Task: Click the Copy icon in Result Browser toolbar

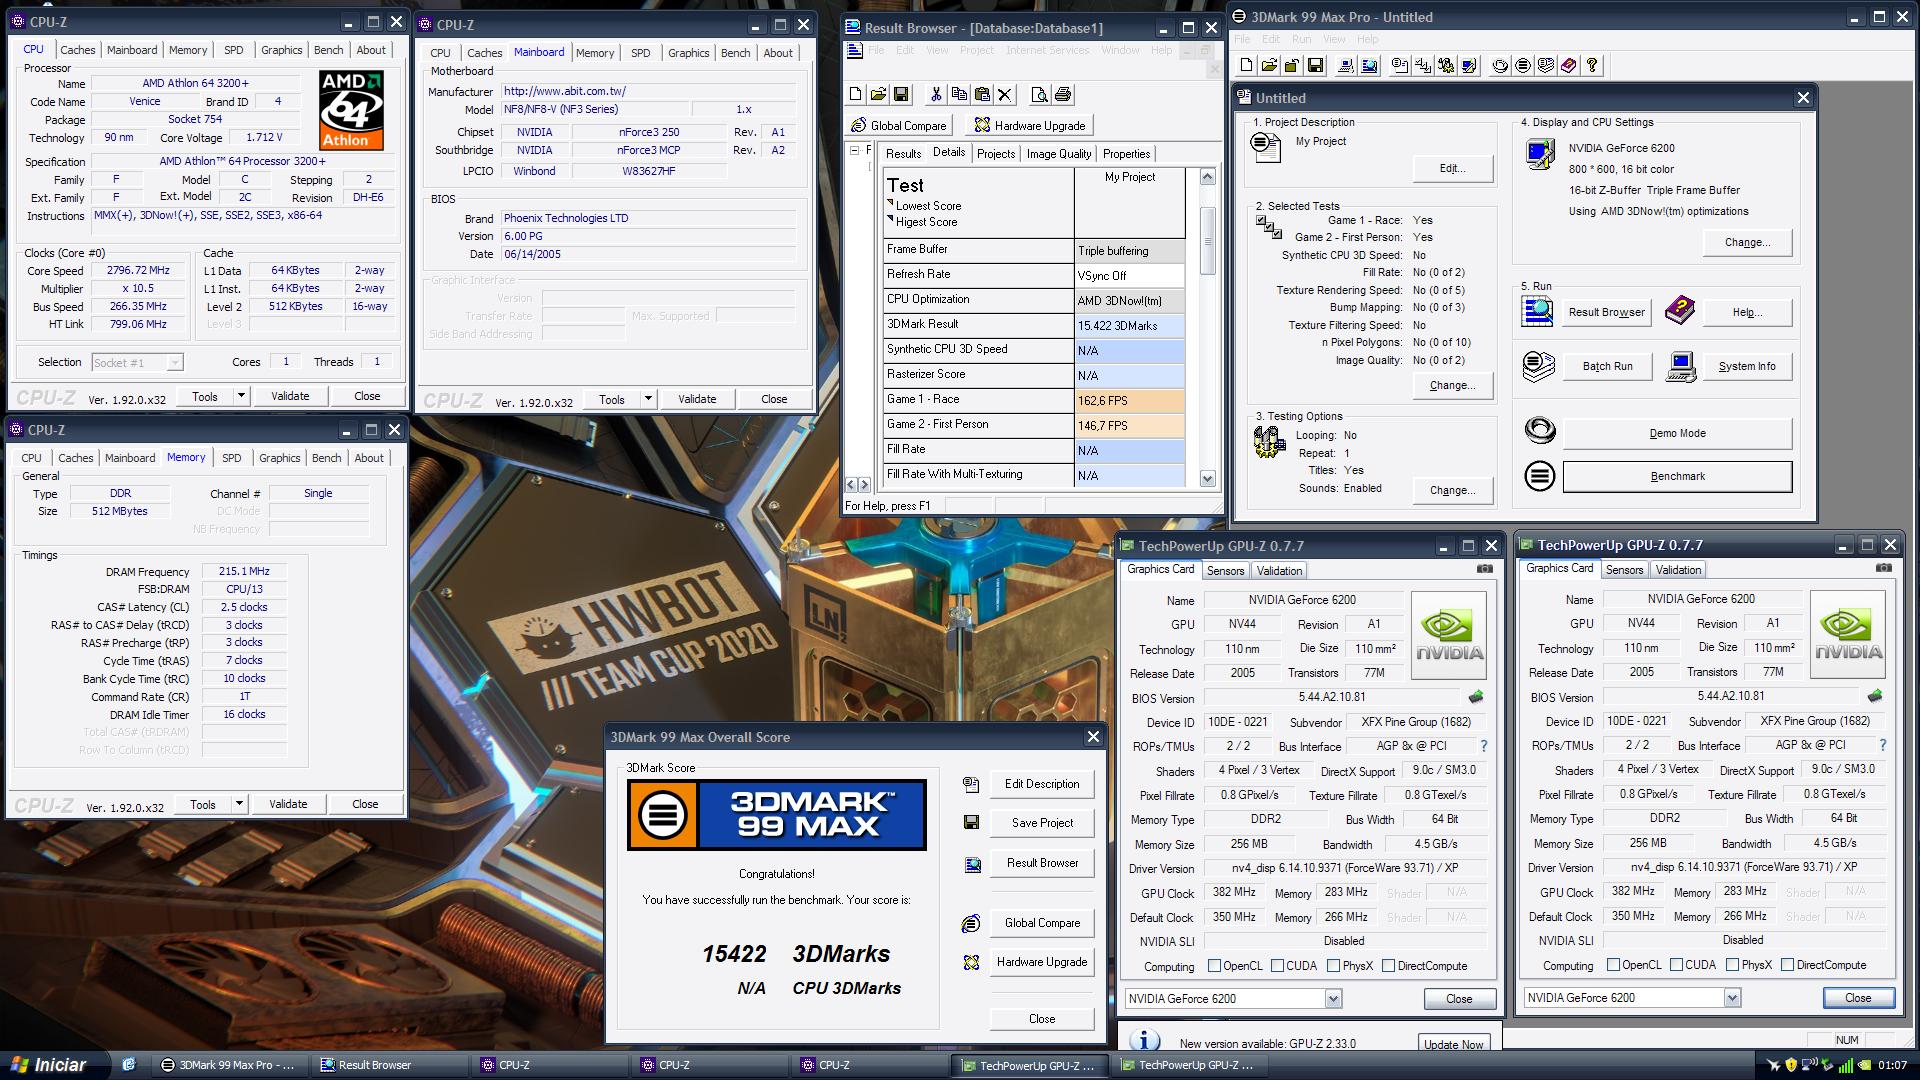Action: pos(959,94)
